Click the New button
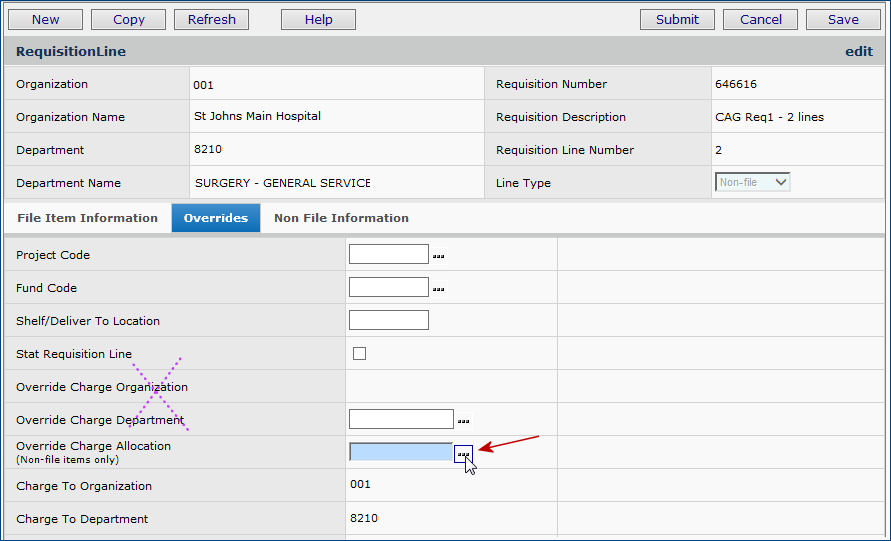Viewport: 891px width, 541px height. tap(45, 19)
